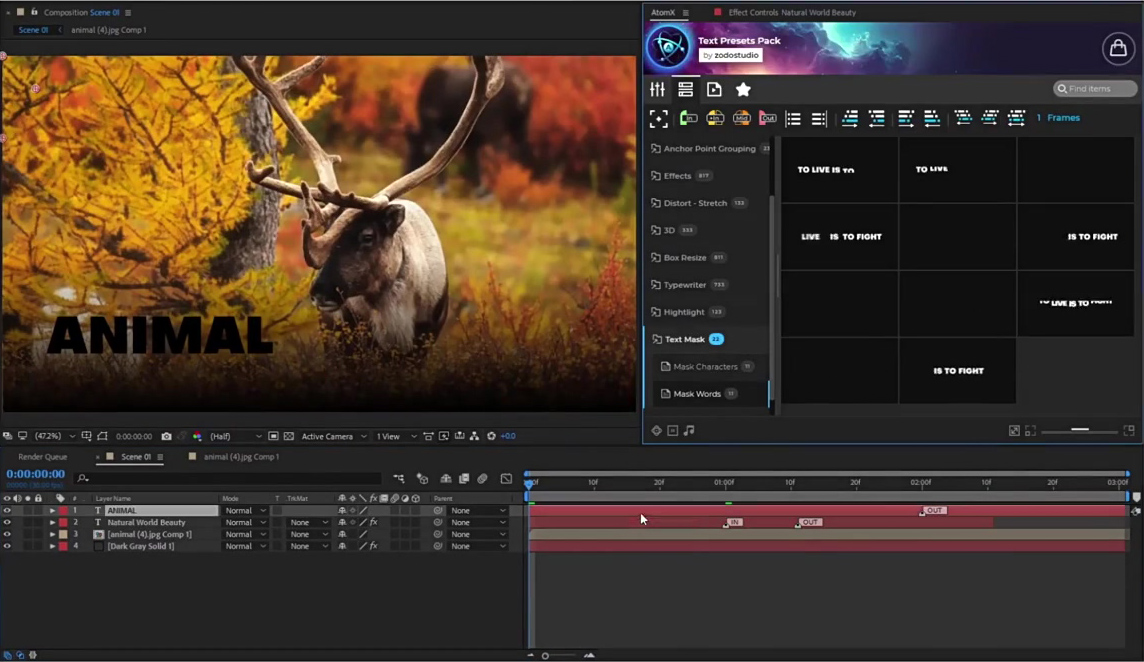Image resolution: width=1144 pixels, height=662 pixels.
Task: Take a snapshot with the camera icon
Action: 166,436
